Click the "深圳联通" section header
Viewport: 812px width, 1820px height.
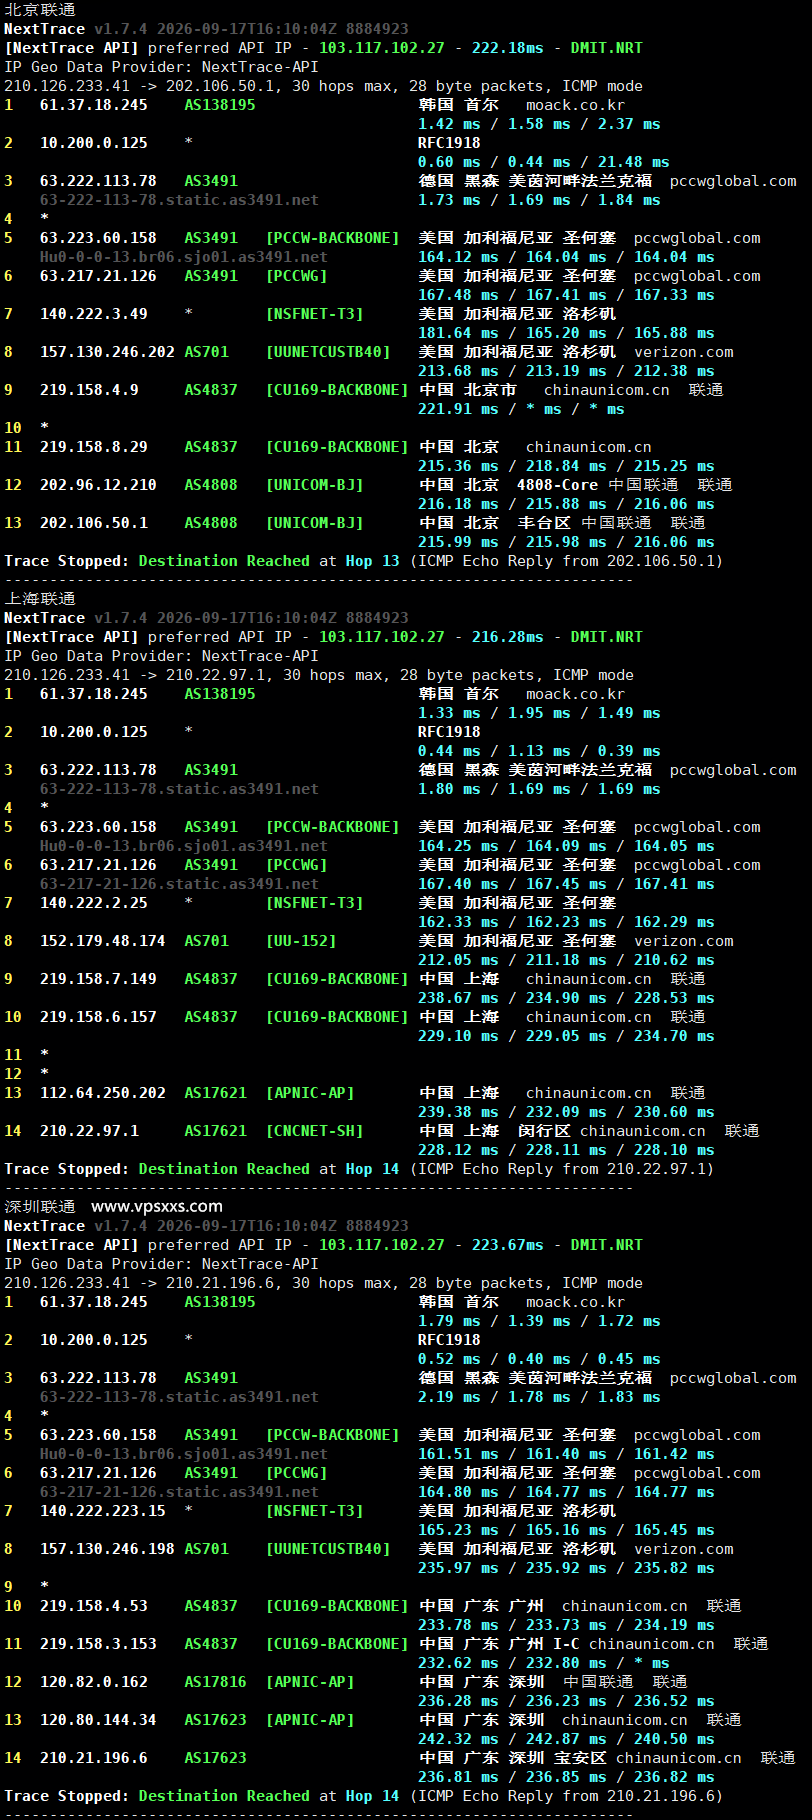pos(40,1207)
